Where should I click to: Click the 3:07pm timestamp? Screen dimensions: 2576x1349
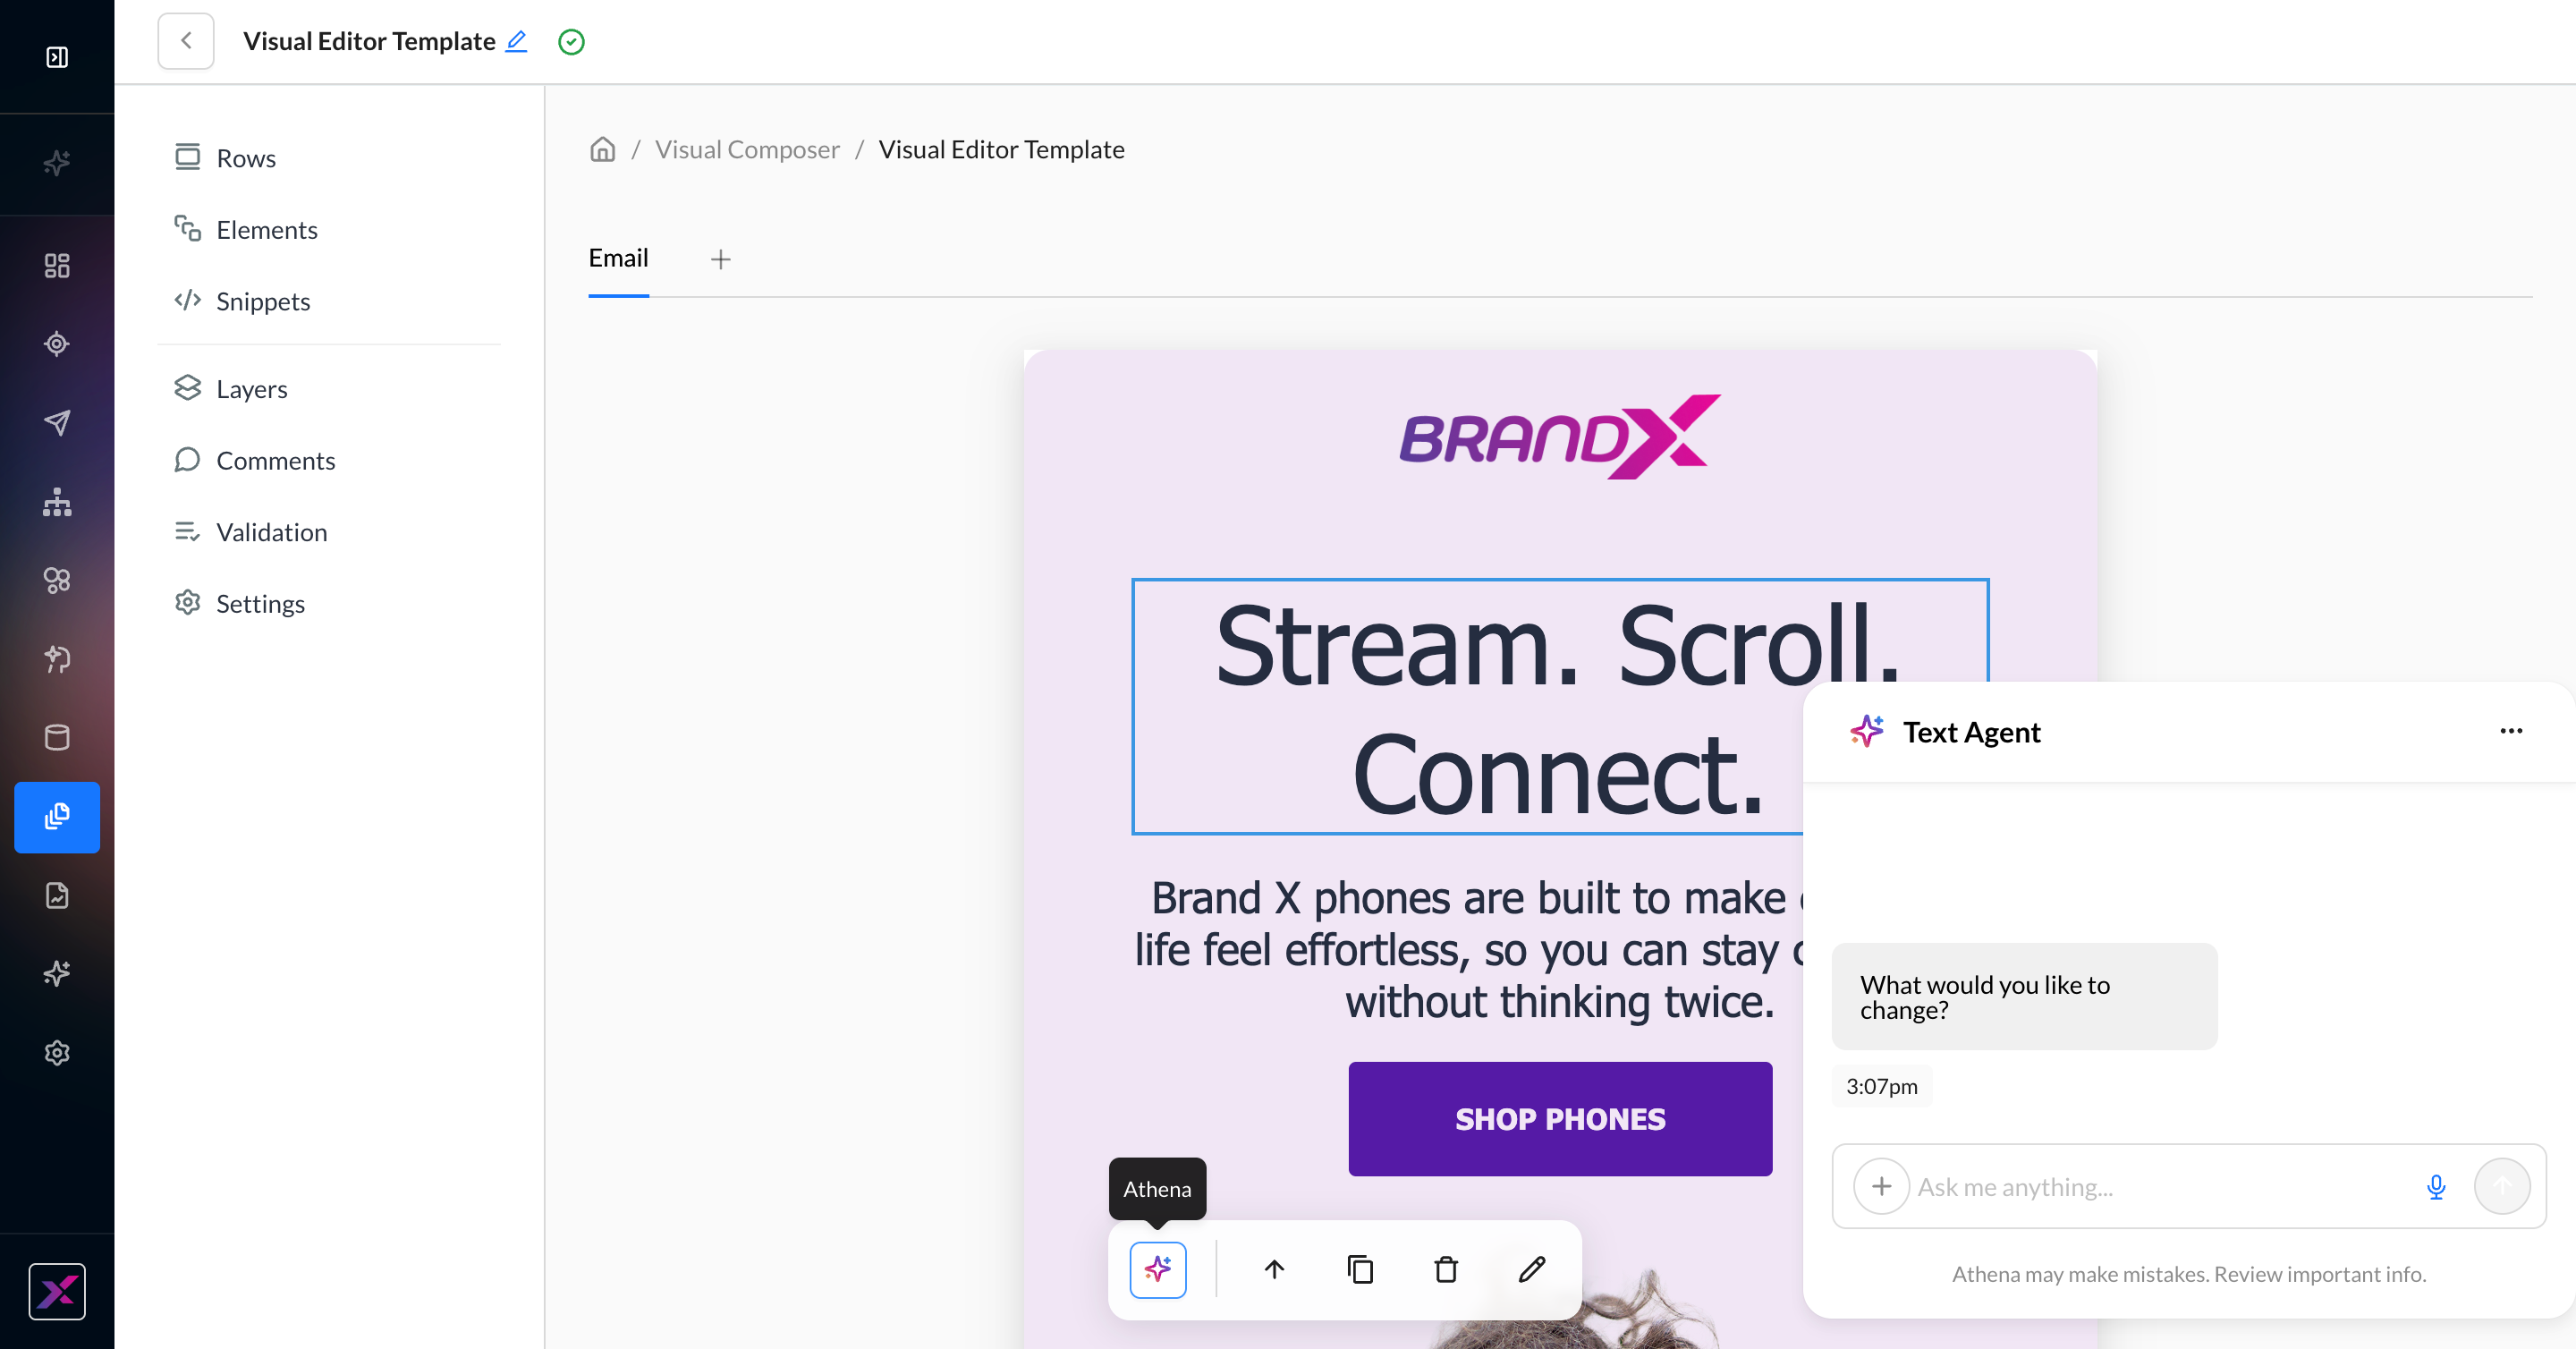point(1882,1086)
